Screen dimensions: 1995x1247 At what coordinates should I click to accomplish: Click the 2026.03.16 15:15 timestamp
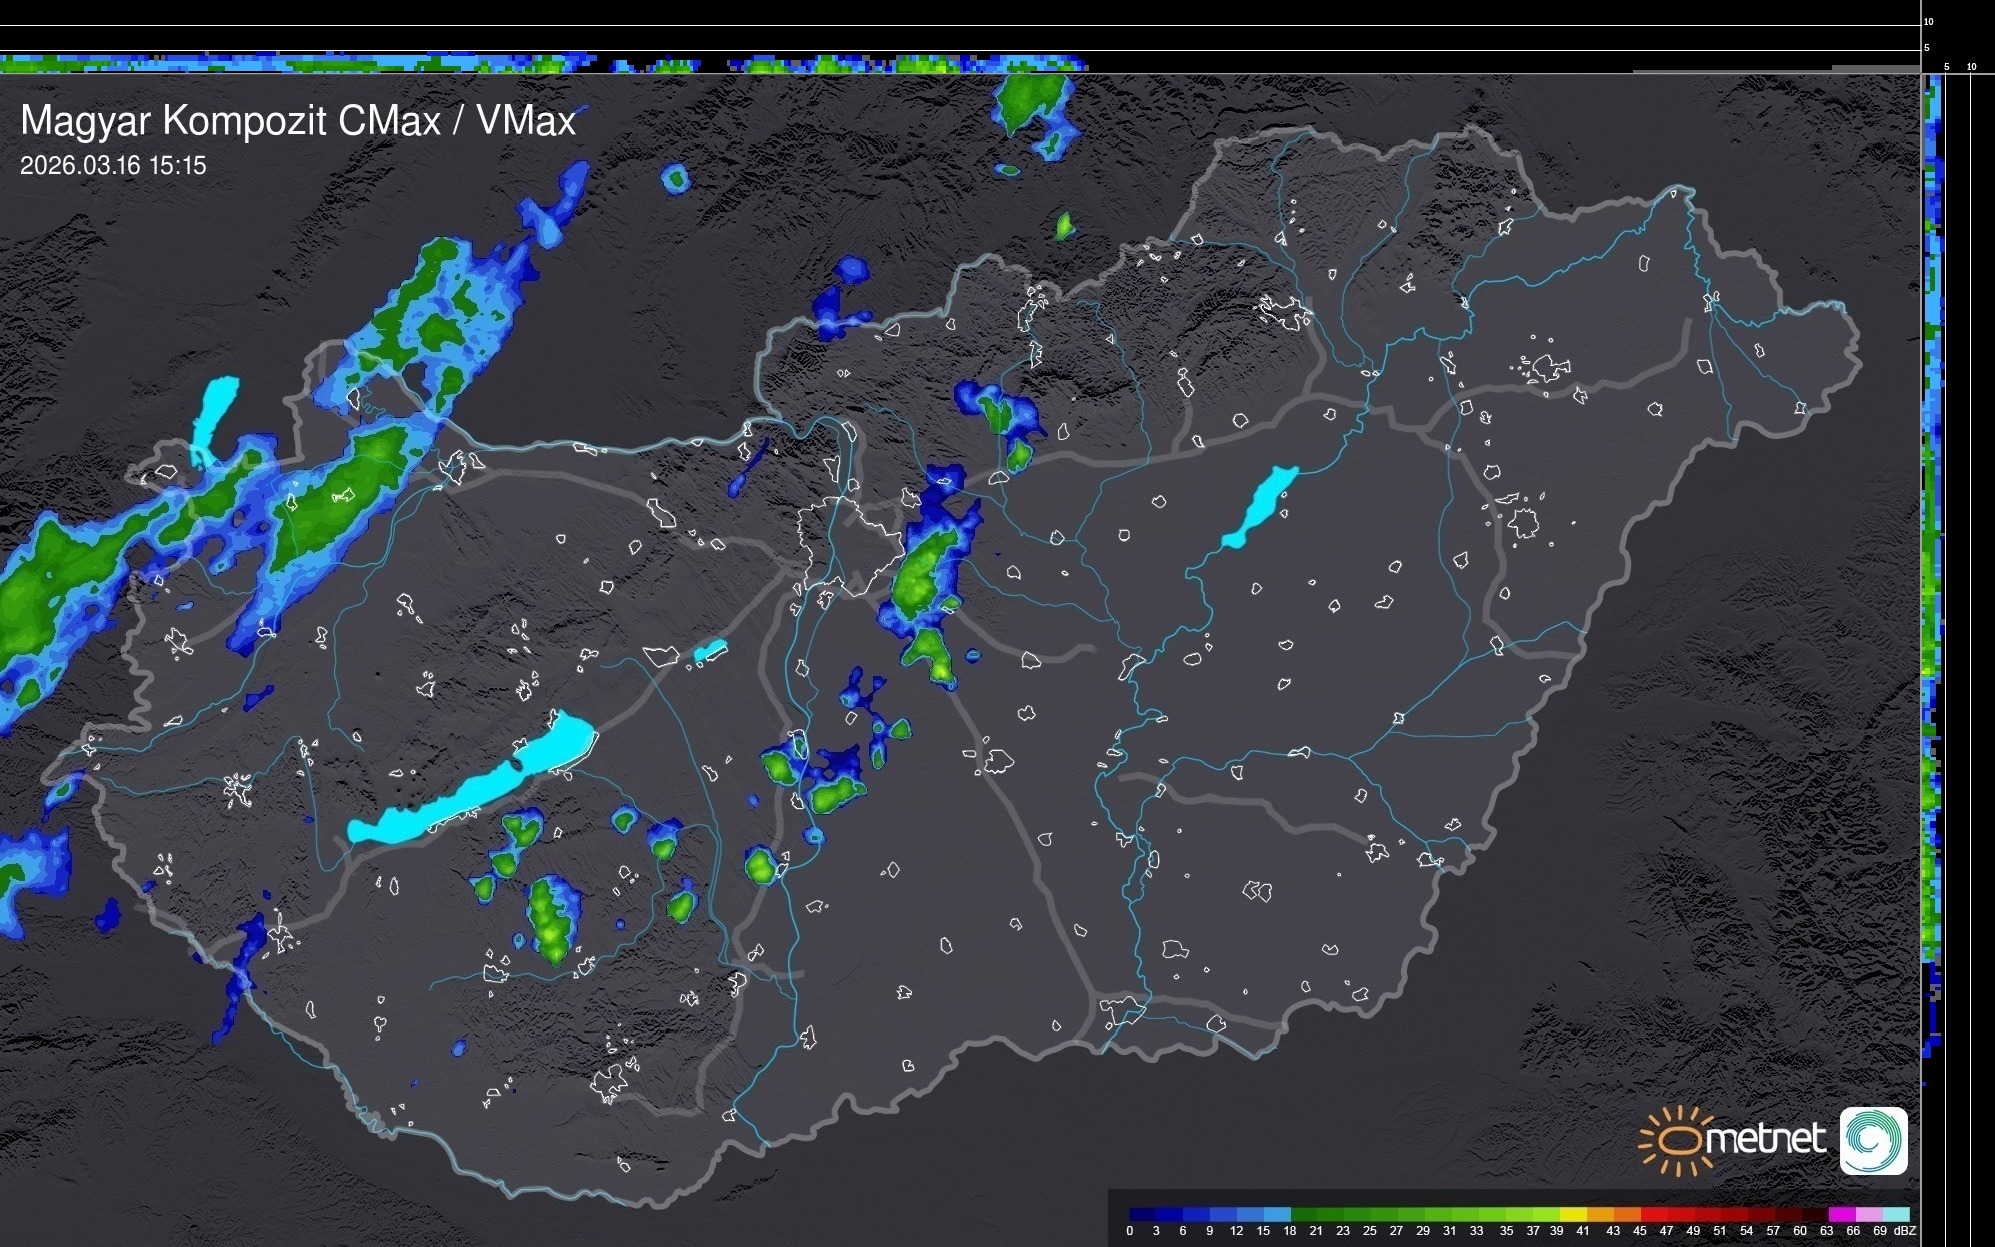pos(113,165)
